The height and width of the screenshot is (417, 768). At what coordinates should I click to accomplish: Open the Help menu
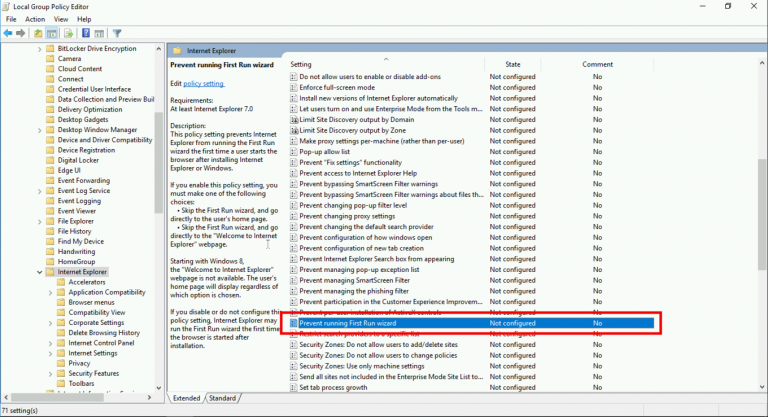point(84,19)
